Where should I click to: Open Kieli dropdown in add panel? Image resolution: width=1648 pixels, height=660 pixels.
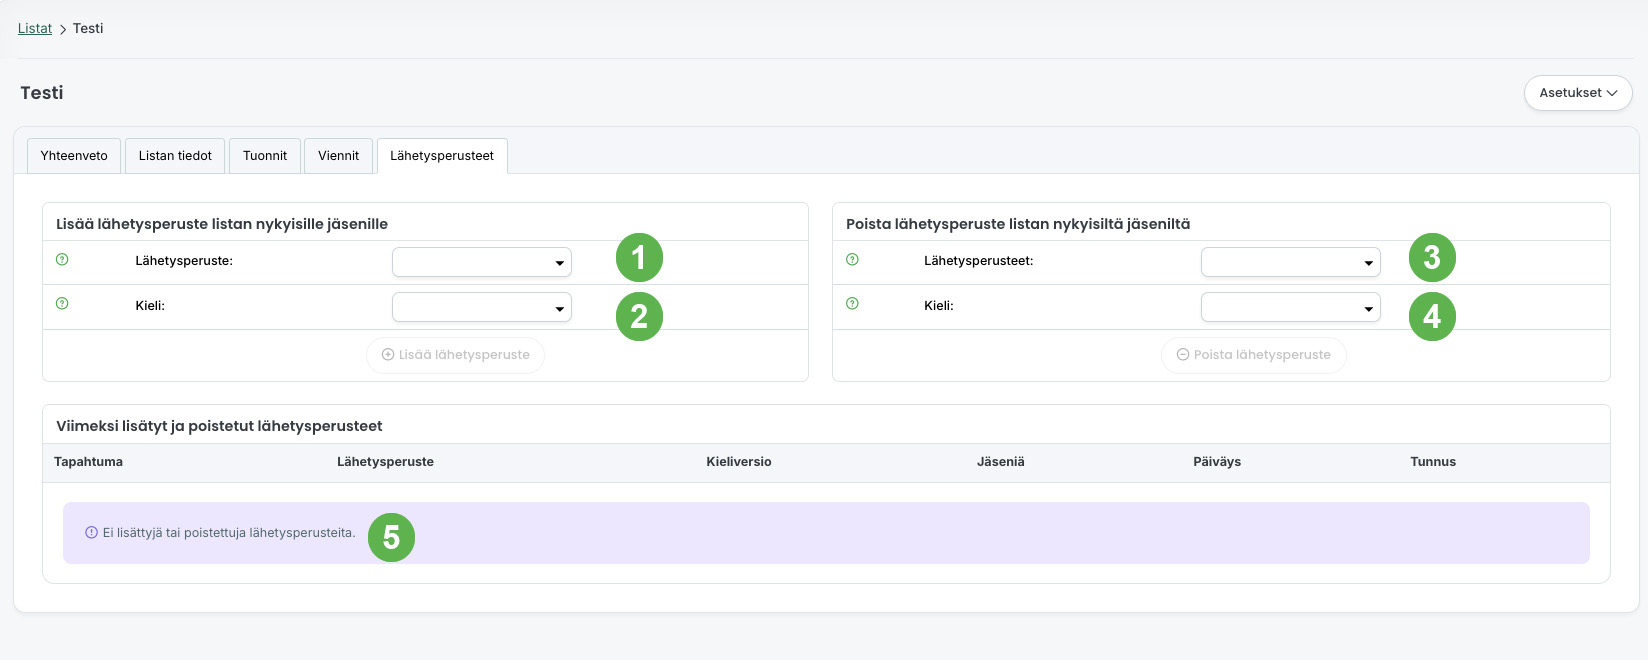482,307
